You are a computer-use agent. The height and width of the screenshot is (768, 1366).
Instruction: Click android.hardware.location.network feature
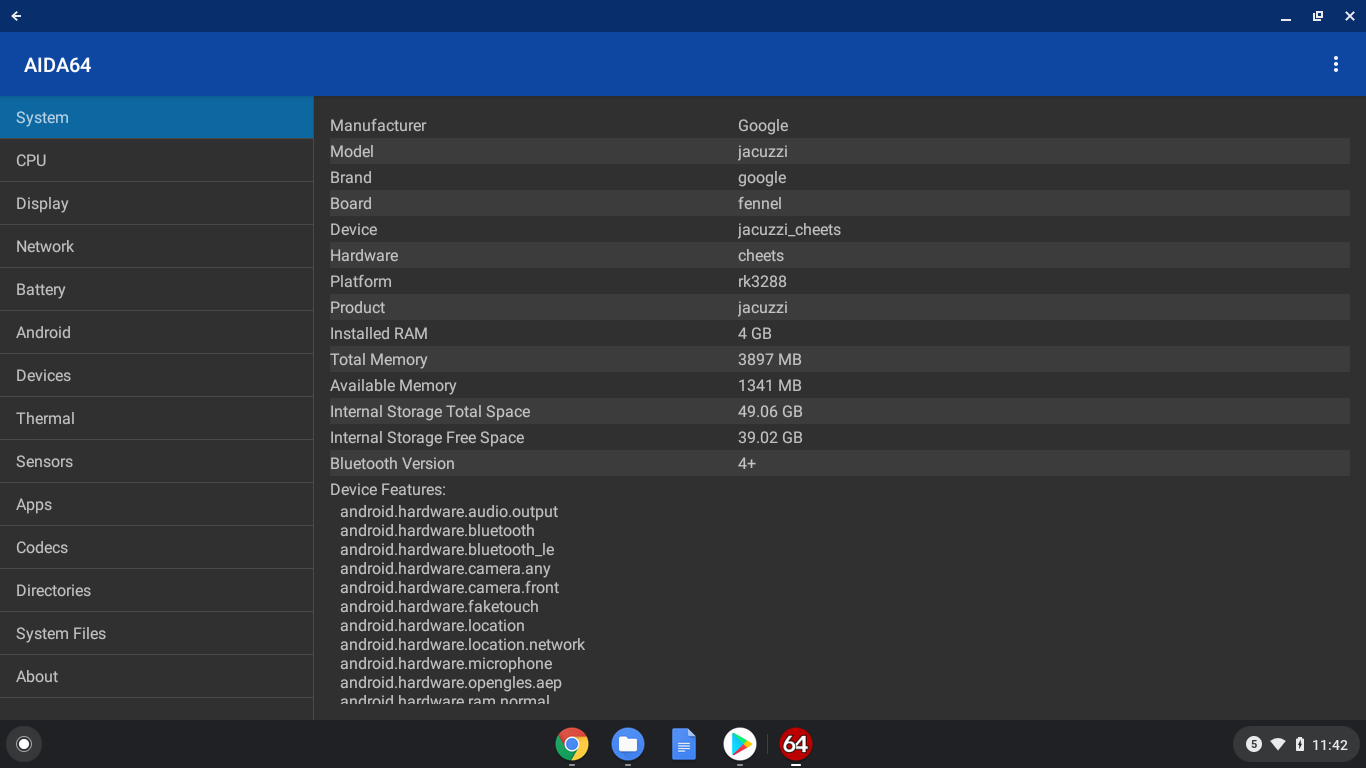(462, 645)
